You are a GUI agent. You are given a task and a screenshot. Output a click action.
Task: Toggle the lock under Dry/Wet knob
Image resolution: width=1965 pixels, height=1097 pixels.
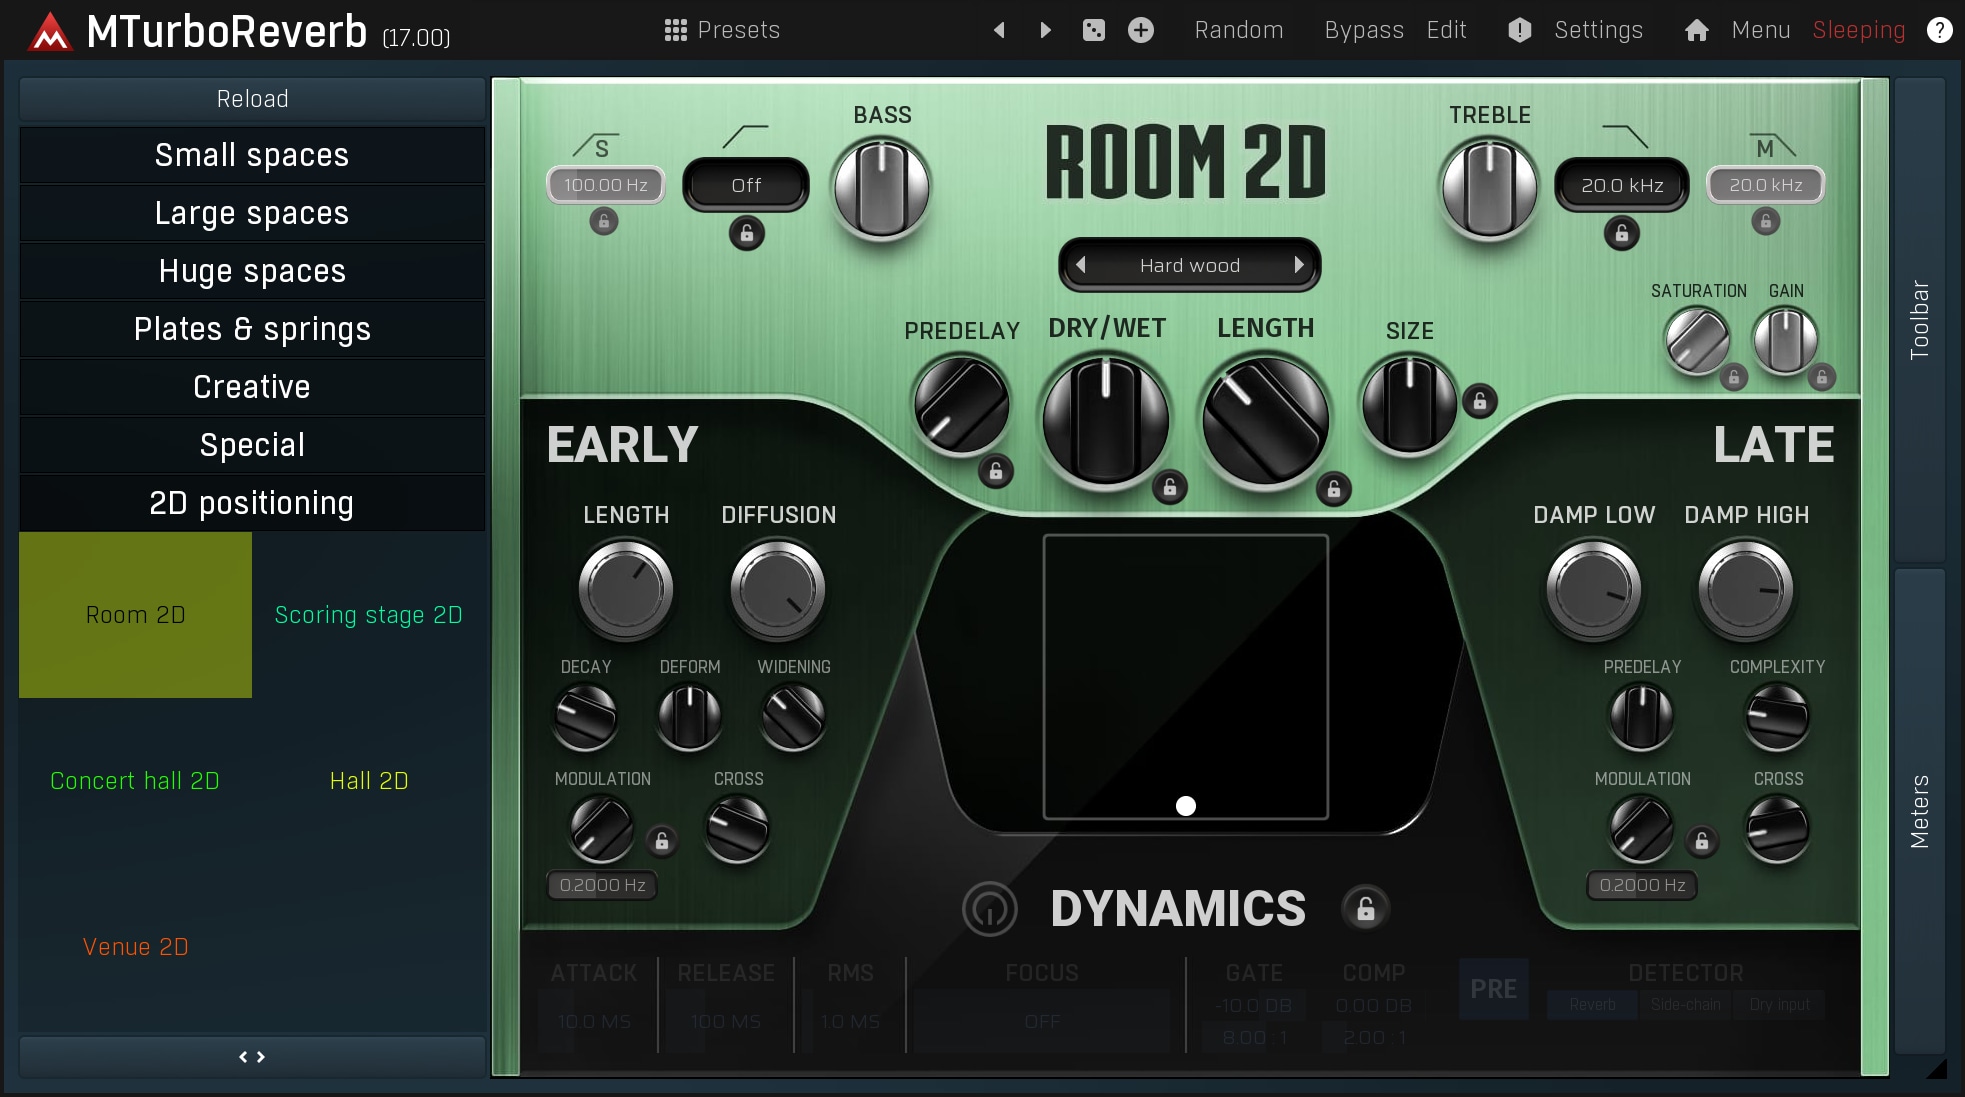[x=1169, y=487]
